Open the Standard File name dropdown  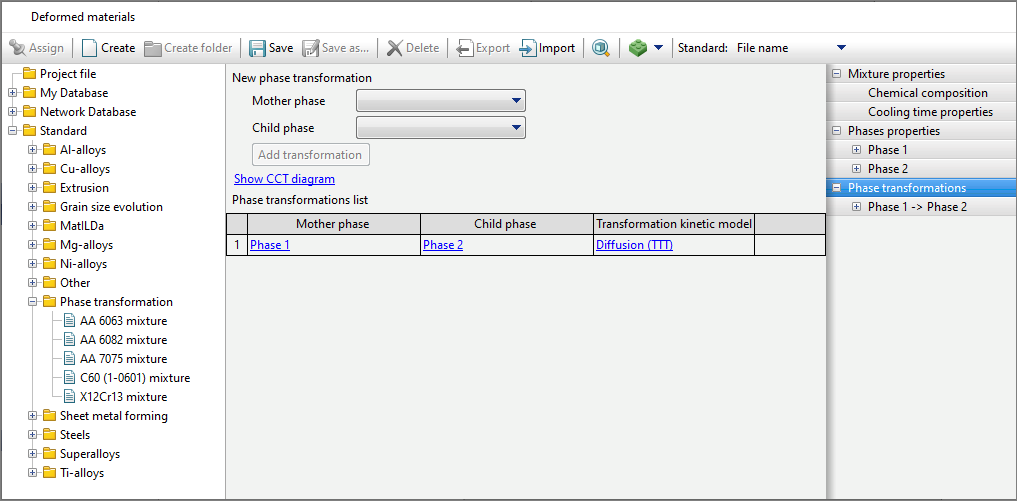point(841,48)
